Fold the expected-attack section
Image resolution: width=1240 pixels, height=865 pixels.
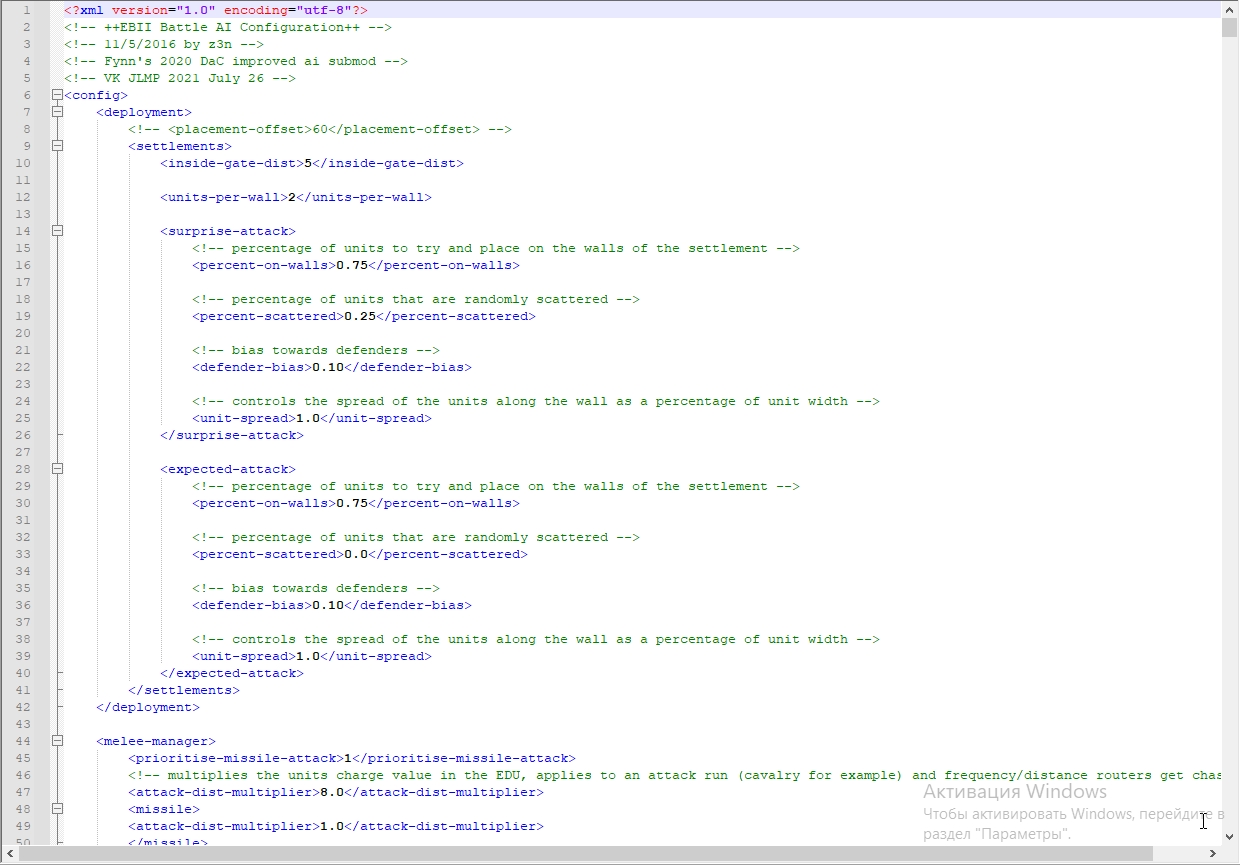pyautogui.click(x=57, y=469)
